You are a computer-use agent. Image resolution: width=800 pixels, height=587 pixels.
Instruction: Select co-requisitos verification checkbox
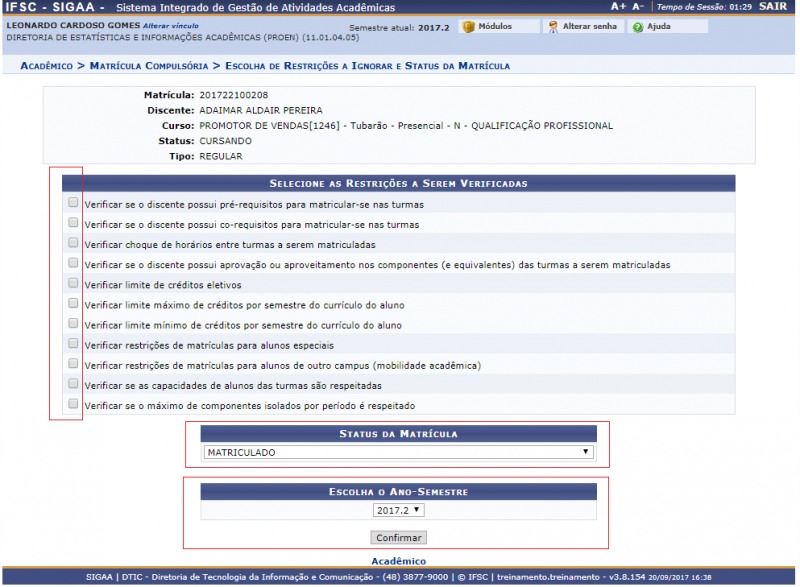click(72, 223)
